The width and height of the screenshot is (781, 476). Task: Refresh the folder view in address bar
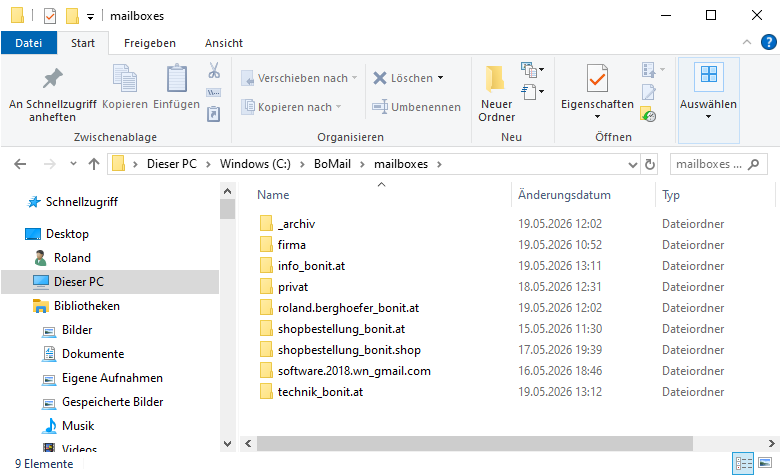(650, 164)
